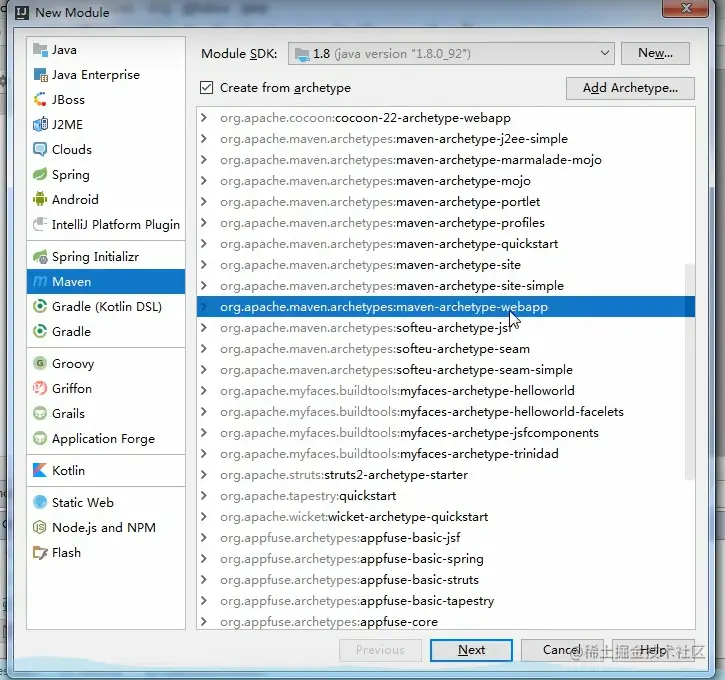This screenshot has width=725, height=680.
Task: Open the Help button
Action: (653, 650)
